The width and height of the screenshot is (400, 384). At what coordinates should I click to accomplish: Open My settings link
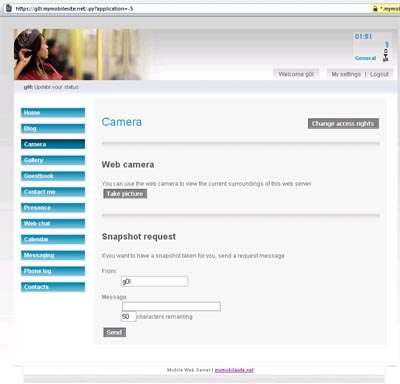tap(346, 74)
